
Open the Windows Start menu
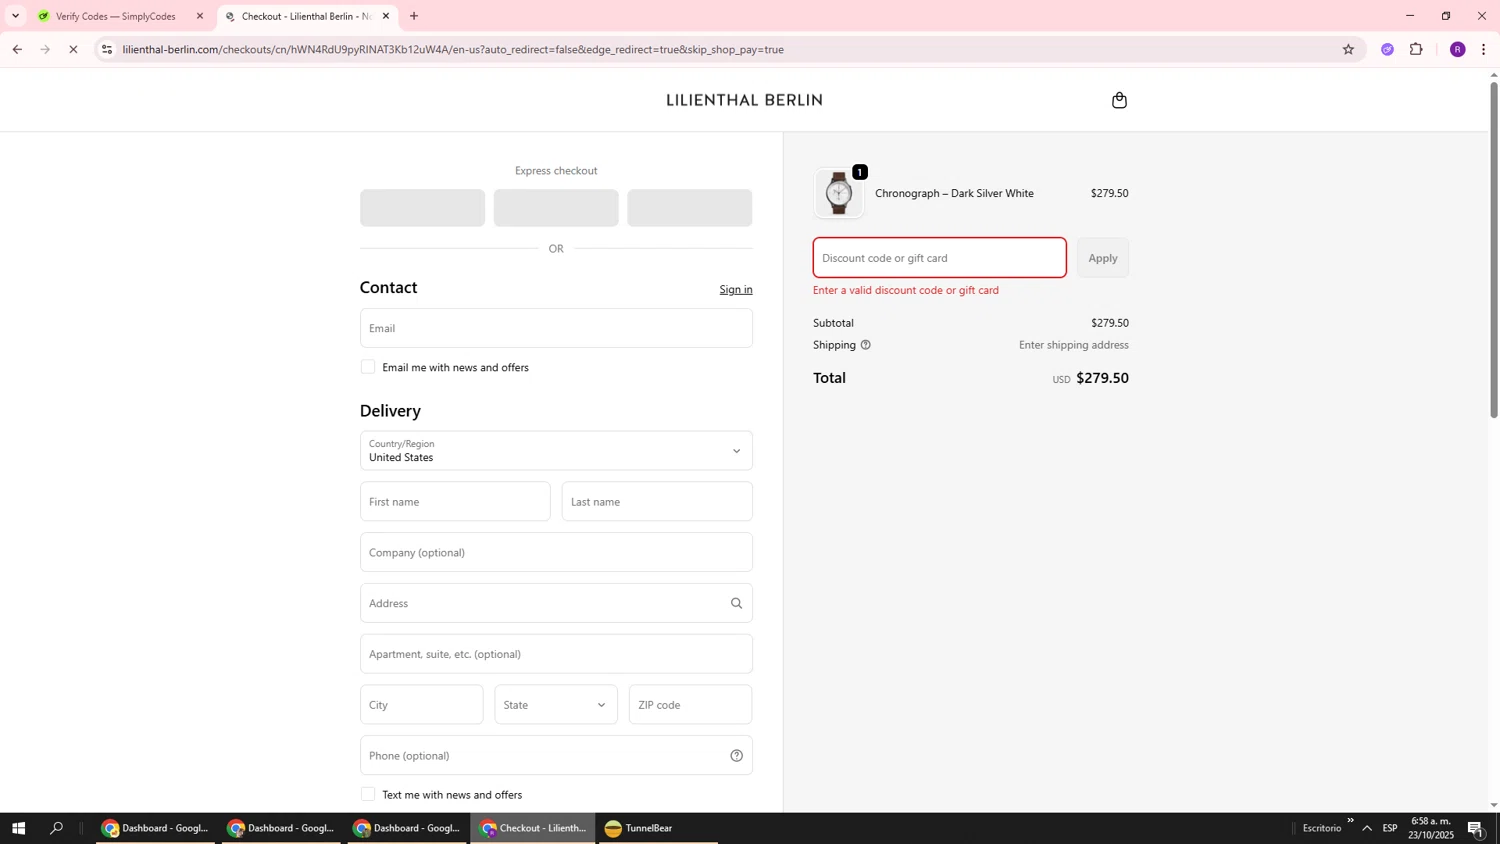[x=17, y=828]
